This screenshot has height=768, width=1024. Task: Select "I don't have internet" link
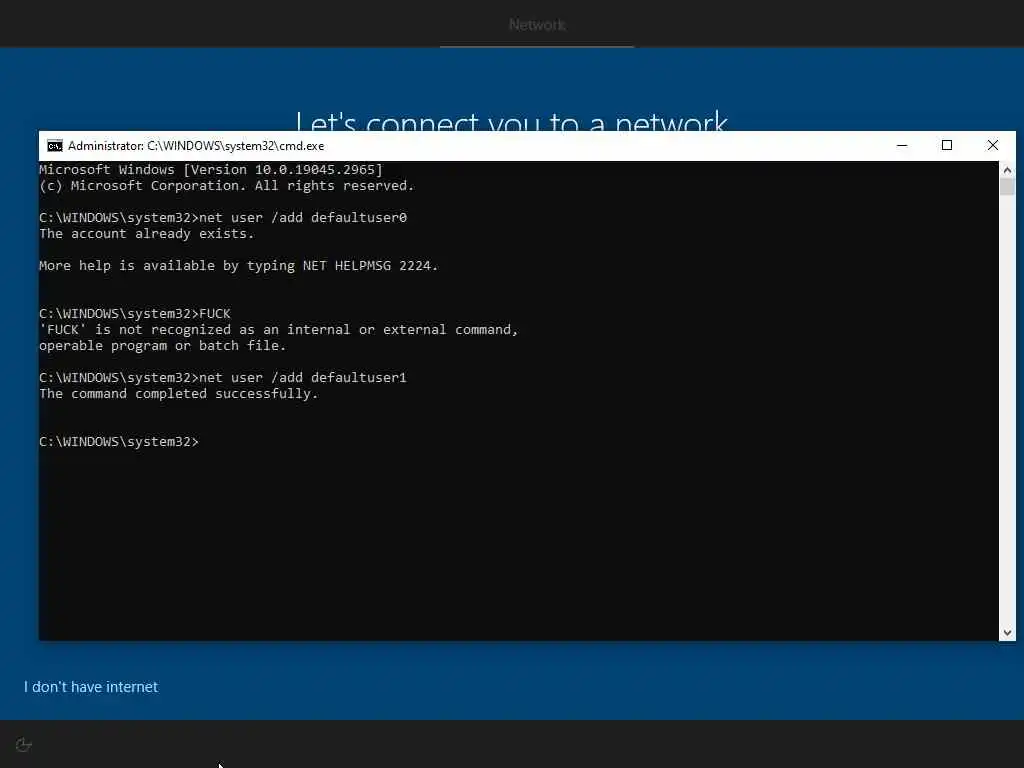pyautogui.click(x=91, y=687)
